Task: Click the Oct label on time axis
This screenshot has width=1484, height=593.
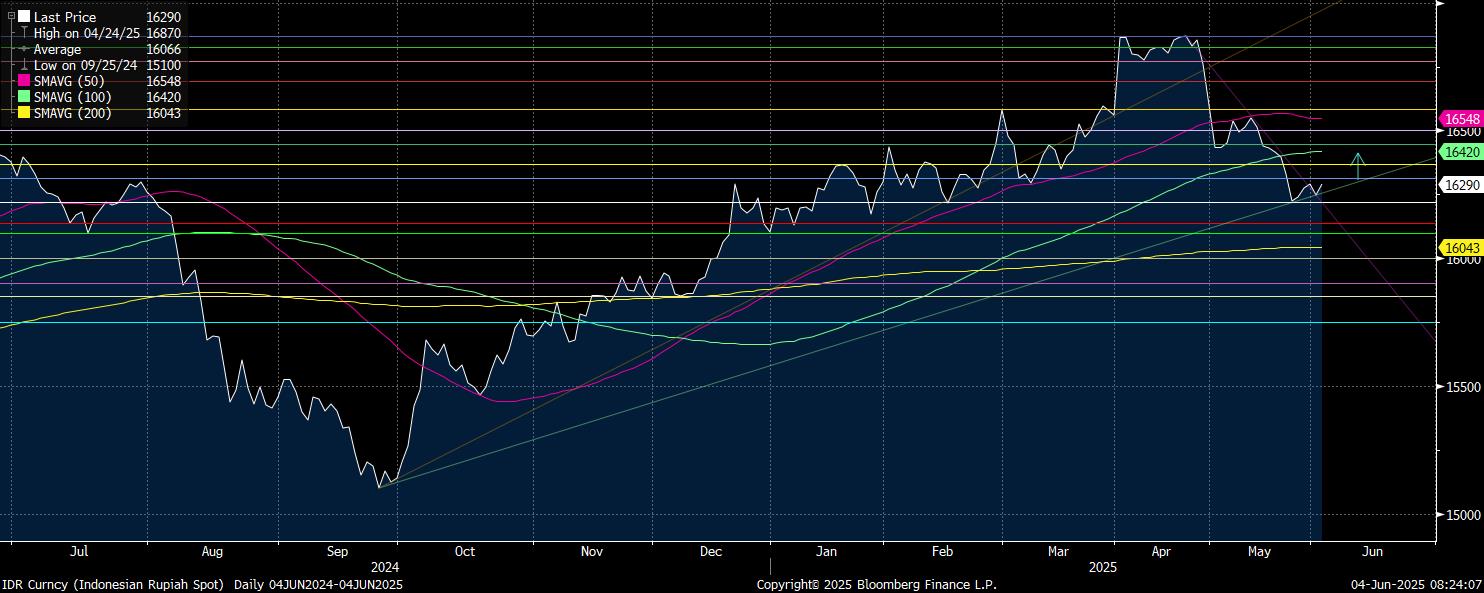Action: pyautogui.click(x=464, y=551)
